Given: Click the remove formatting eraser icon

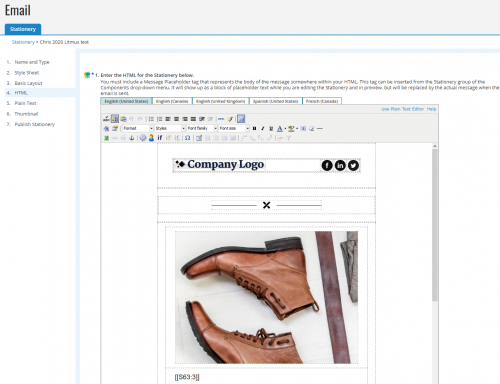Looking at the screenshot, I should coord(311,128).
